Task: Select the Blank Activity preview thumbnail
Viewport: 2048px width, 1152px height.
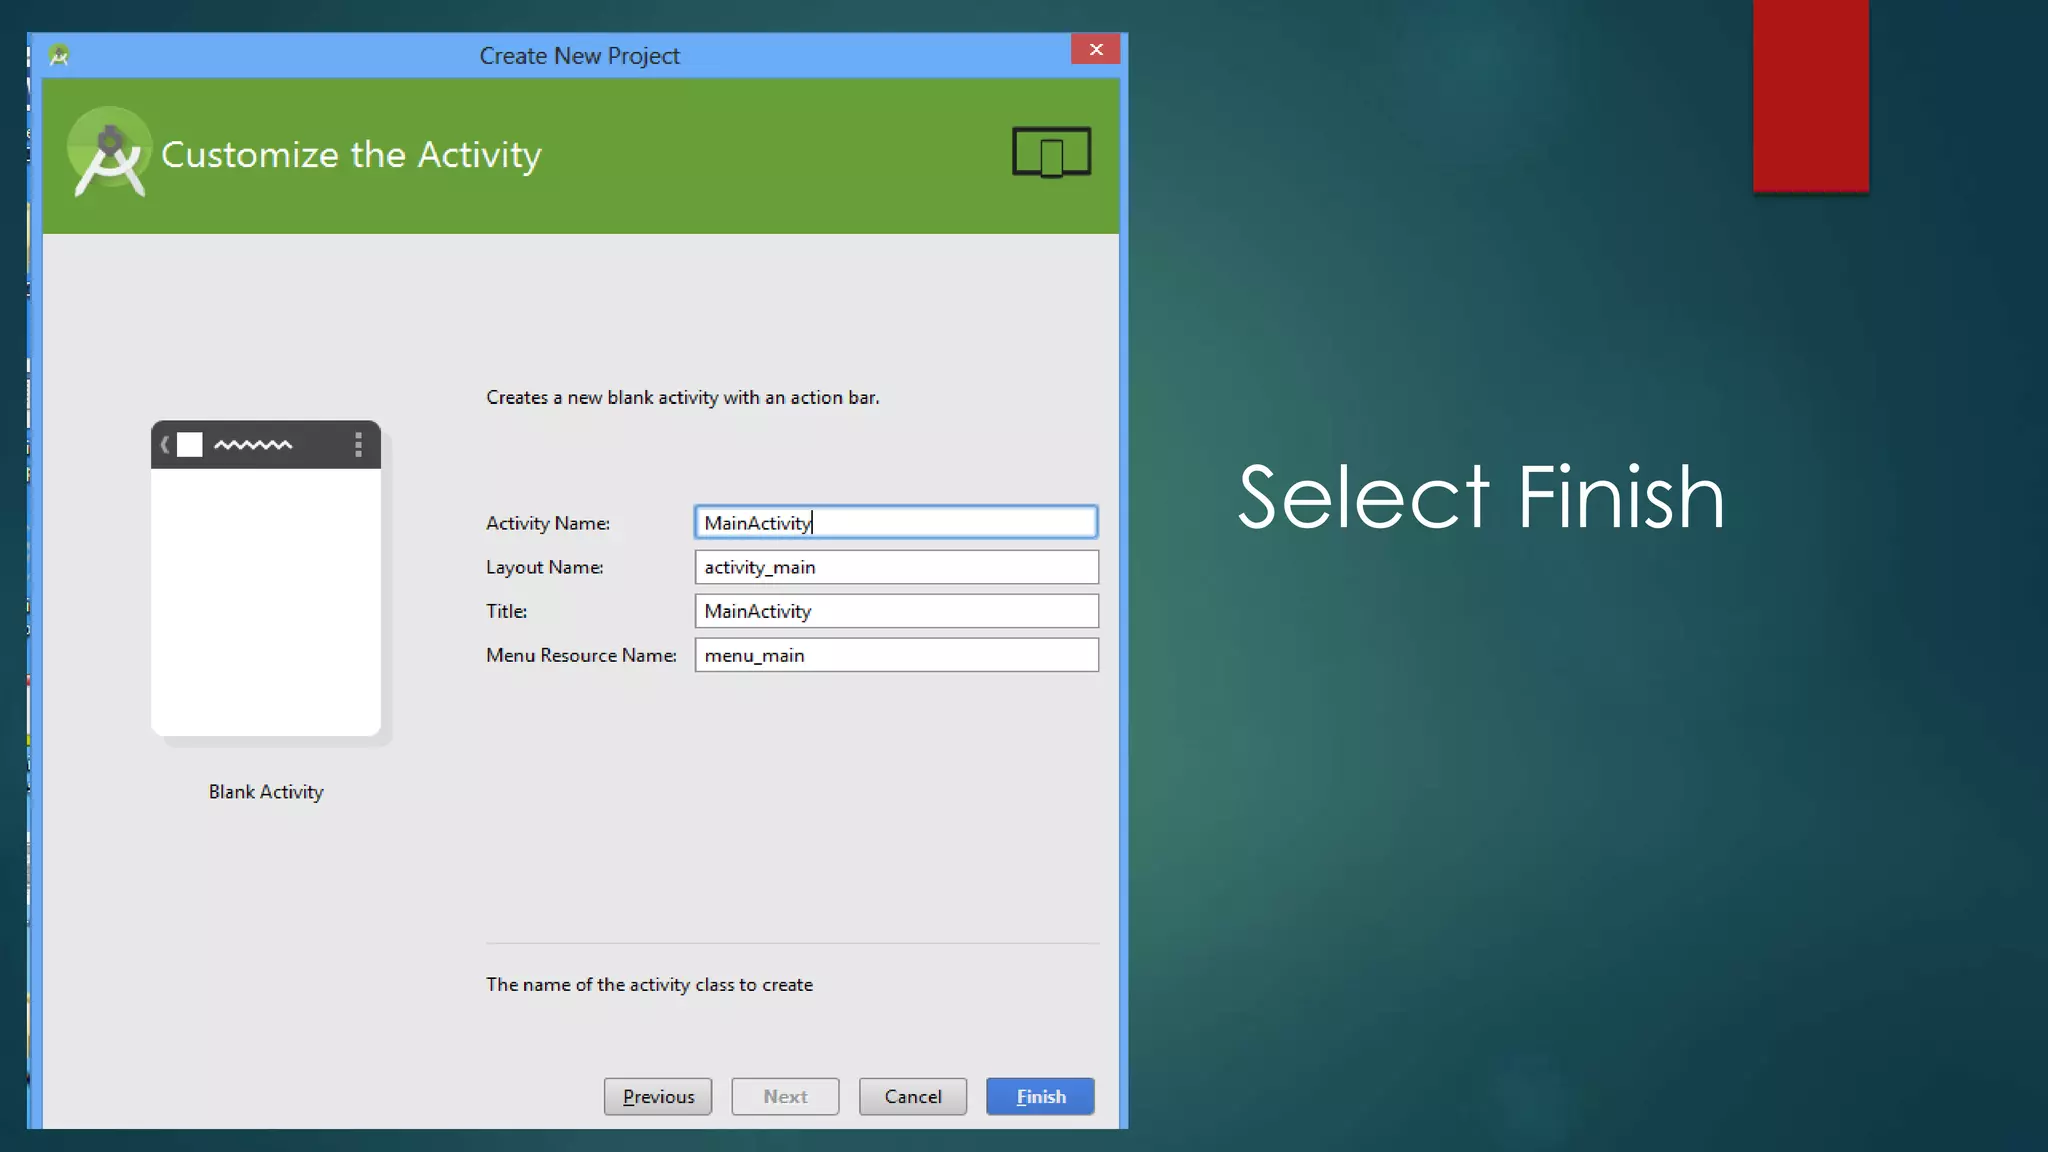Action: (266, 580)
